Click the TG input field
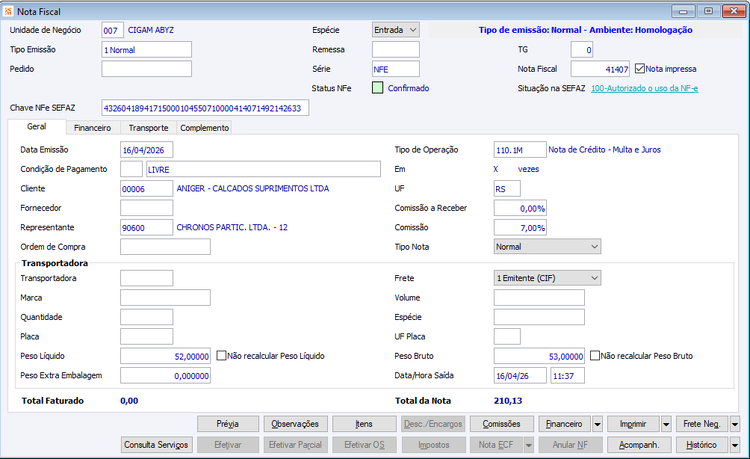 (x=582, y=50)
